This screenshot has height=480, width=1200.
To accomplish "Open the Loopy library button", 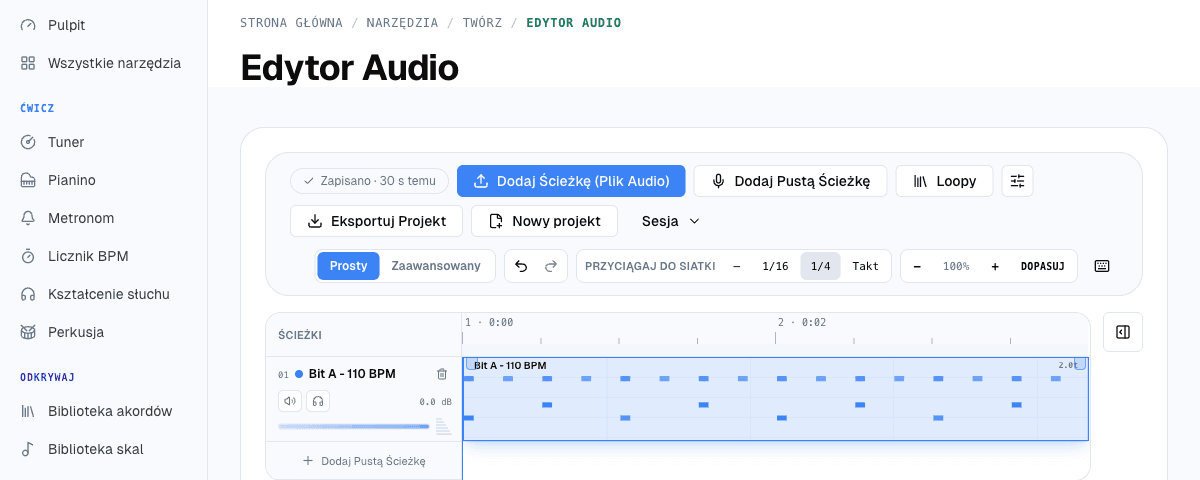I will click(x=944, y=181).
